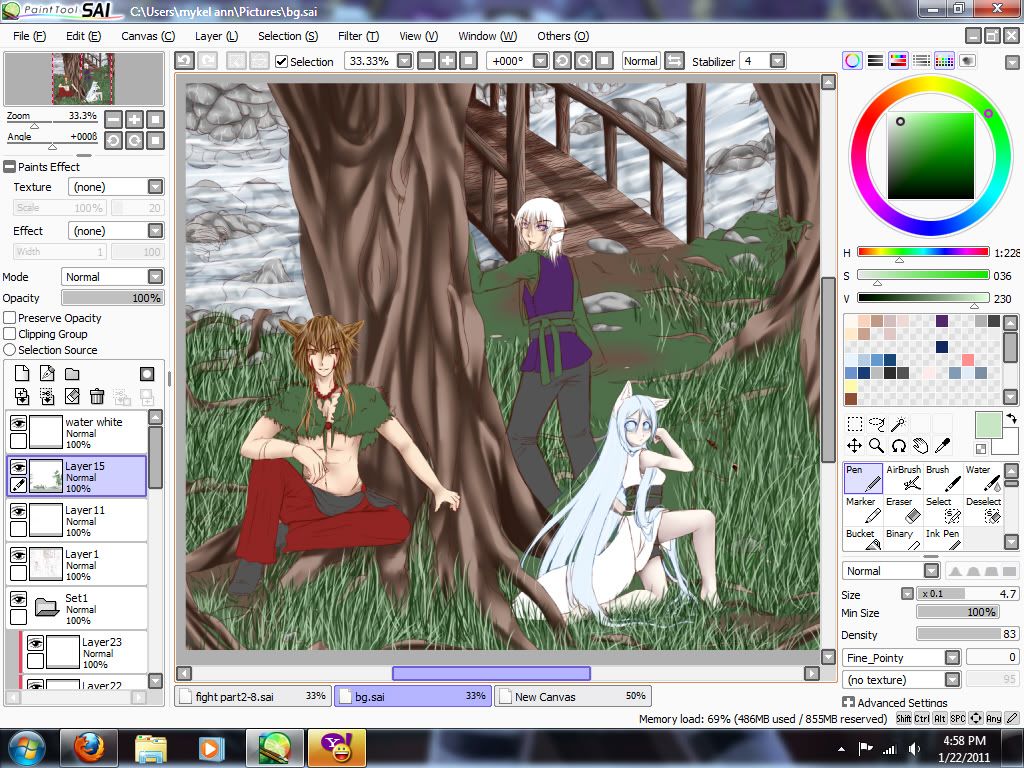Flip the canvas view horizontally

(x=674, y=61)
